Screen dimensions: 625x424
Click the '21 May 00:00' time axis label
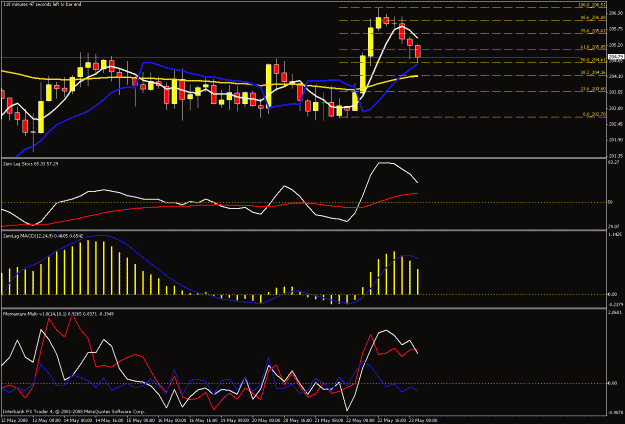click(x=329, y=420)
